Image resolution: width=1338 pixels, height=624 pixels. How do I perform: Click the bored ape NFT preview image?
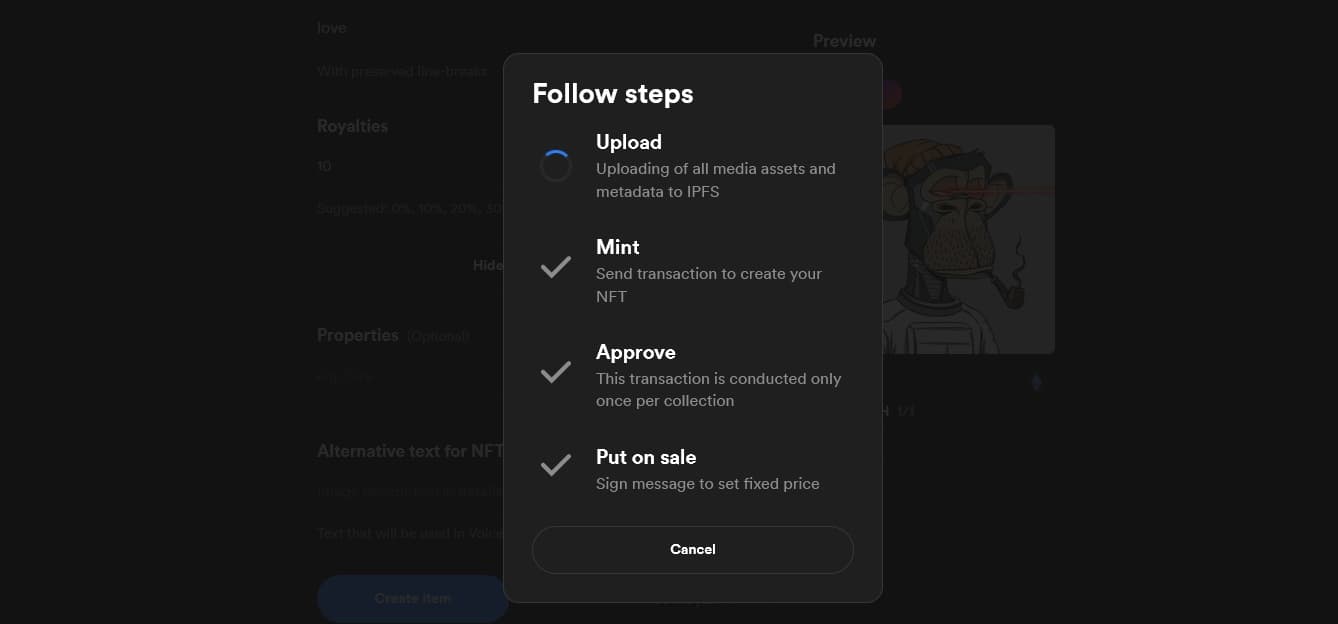tap(968, 239)
